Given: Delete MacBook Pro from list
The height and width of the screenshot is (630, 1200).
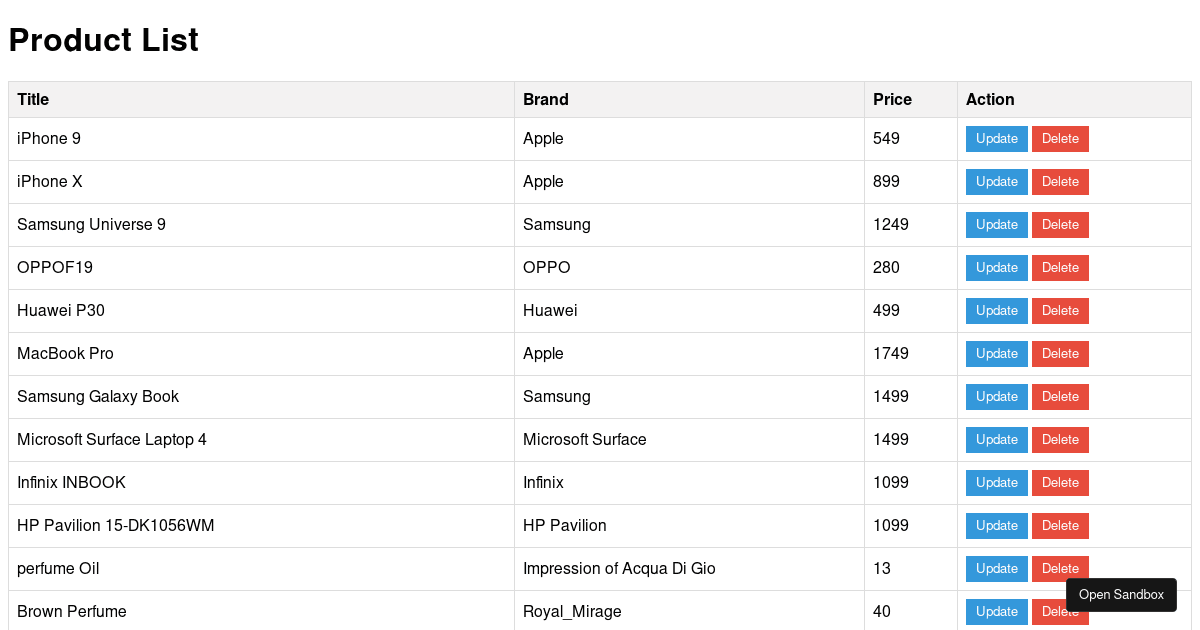Looking at the screenshot, I should [1060, 354].
